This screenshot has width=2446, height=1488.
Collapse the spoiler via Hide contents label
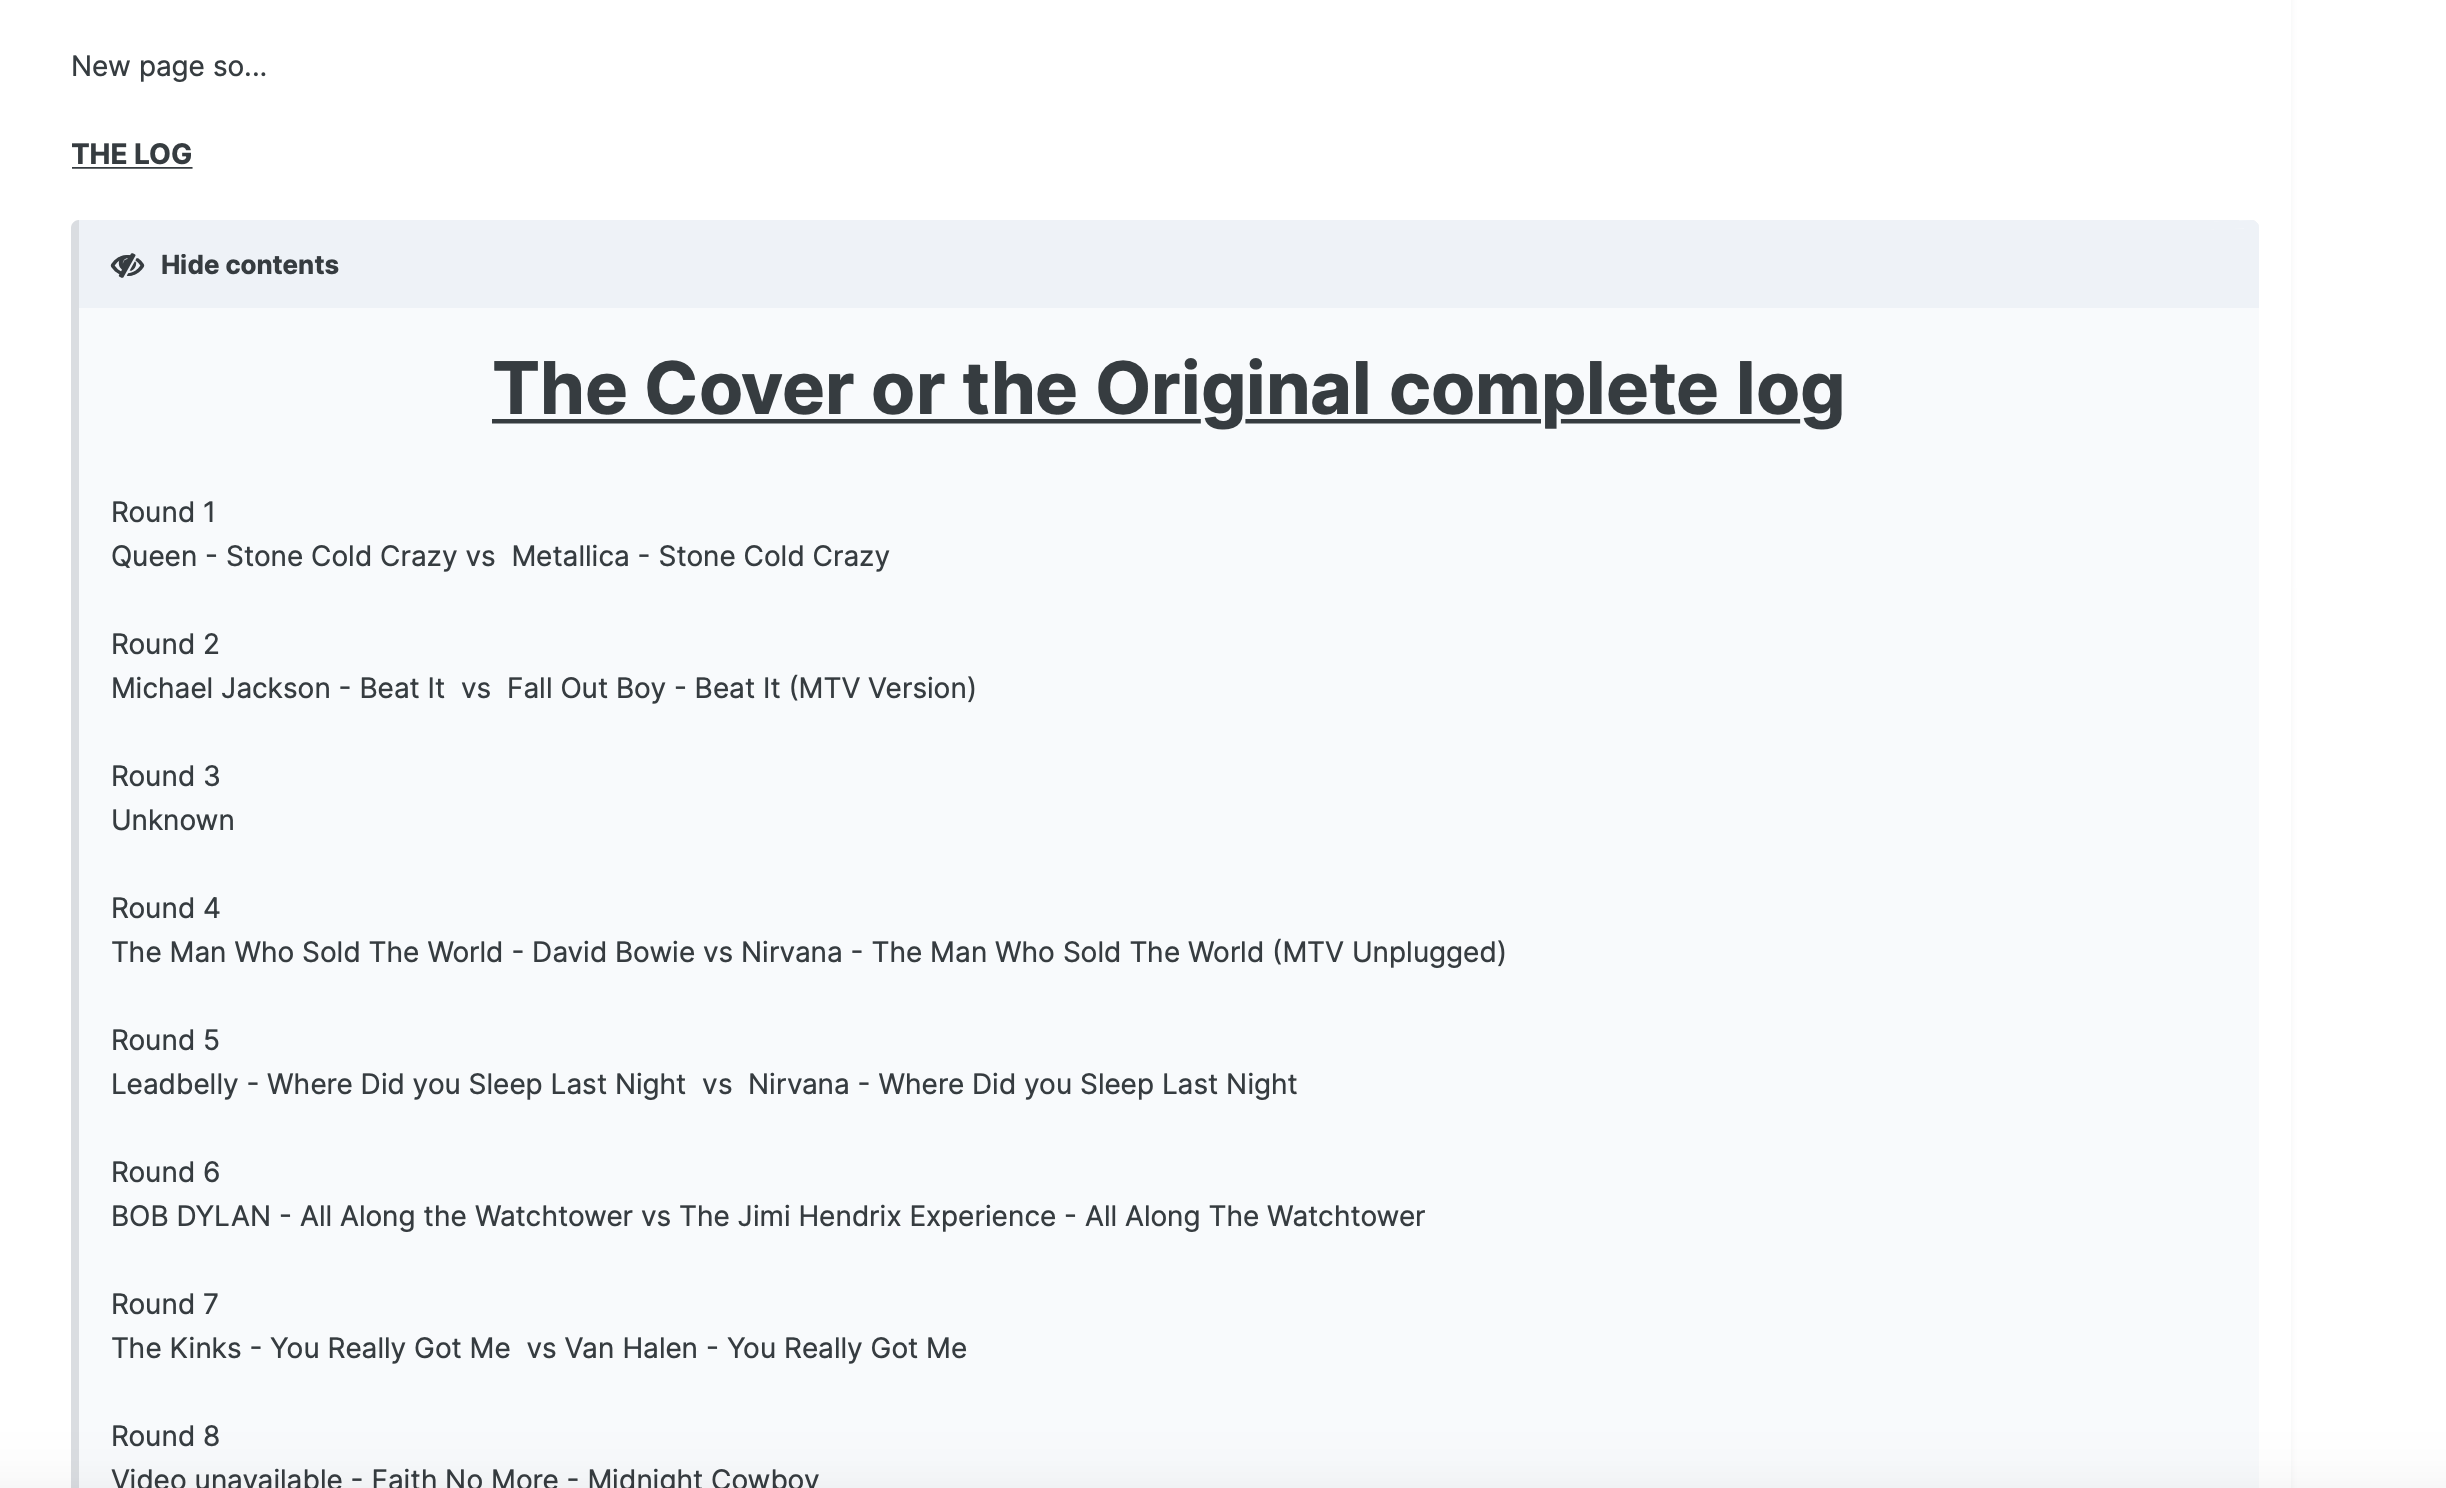click(x=249, y=265)
